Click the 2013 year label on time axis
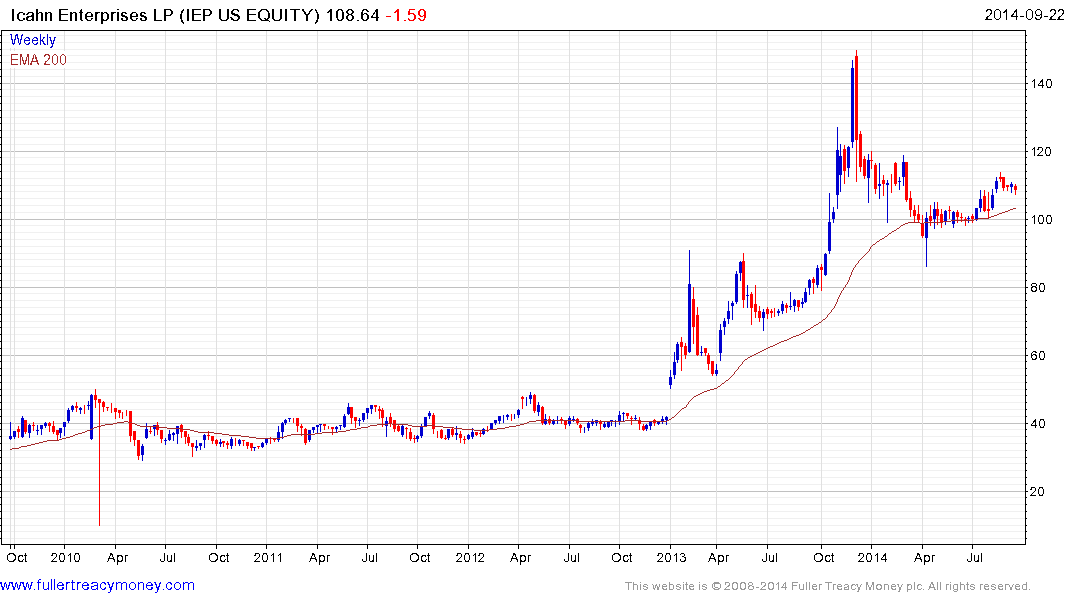1075x600 pixels. tap(671, 557)
